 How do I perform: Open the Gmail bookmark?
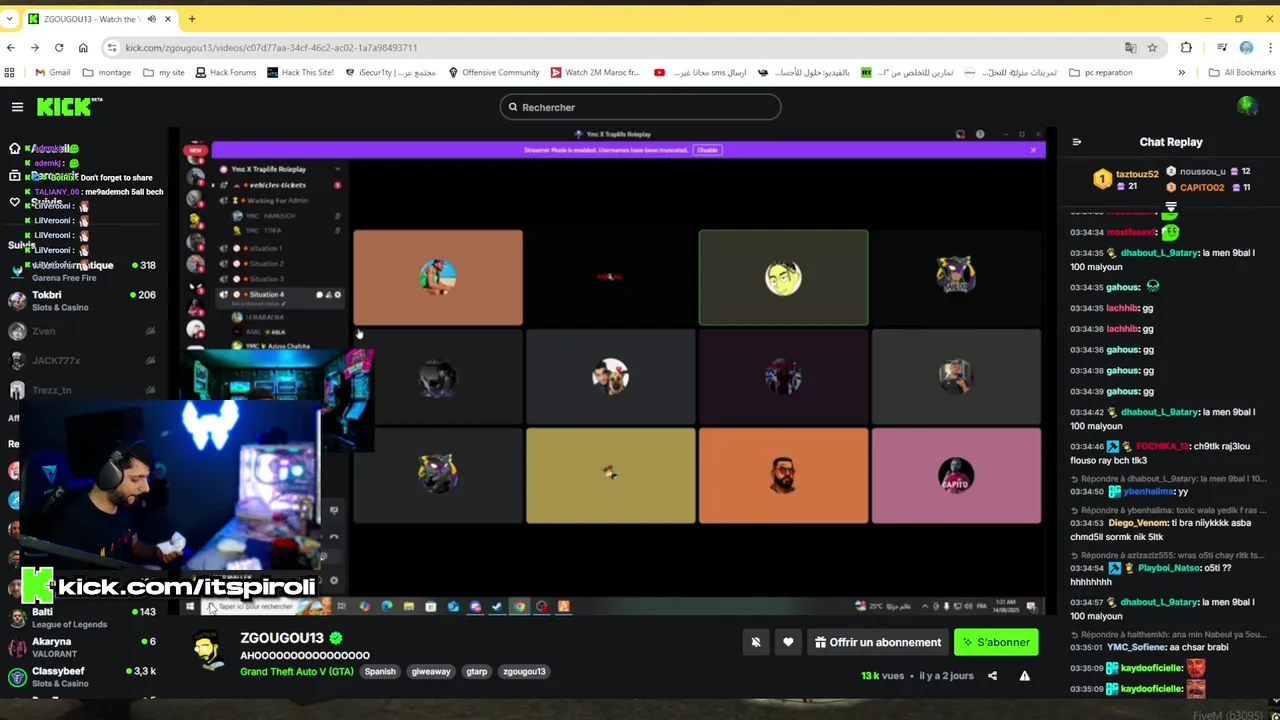[x=52, y=72]
